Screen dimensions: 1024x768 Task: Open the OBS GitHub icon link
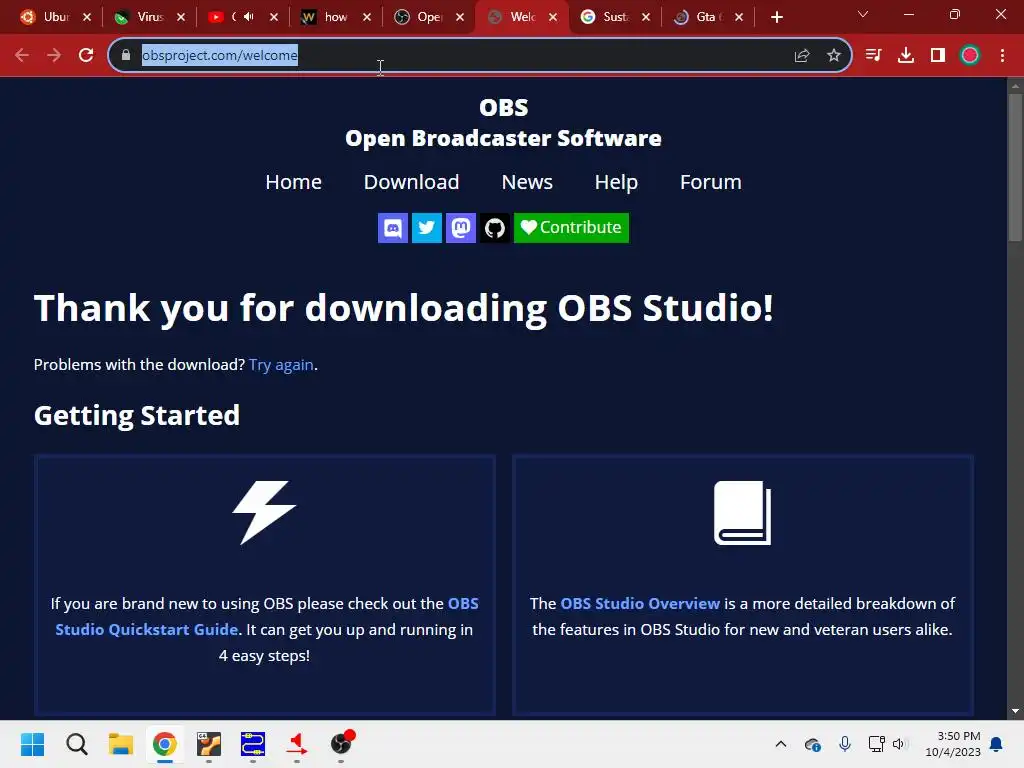pyautogui.click(x=494, y=228)
